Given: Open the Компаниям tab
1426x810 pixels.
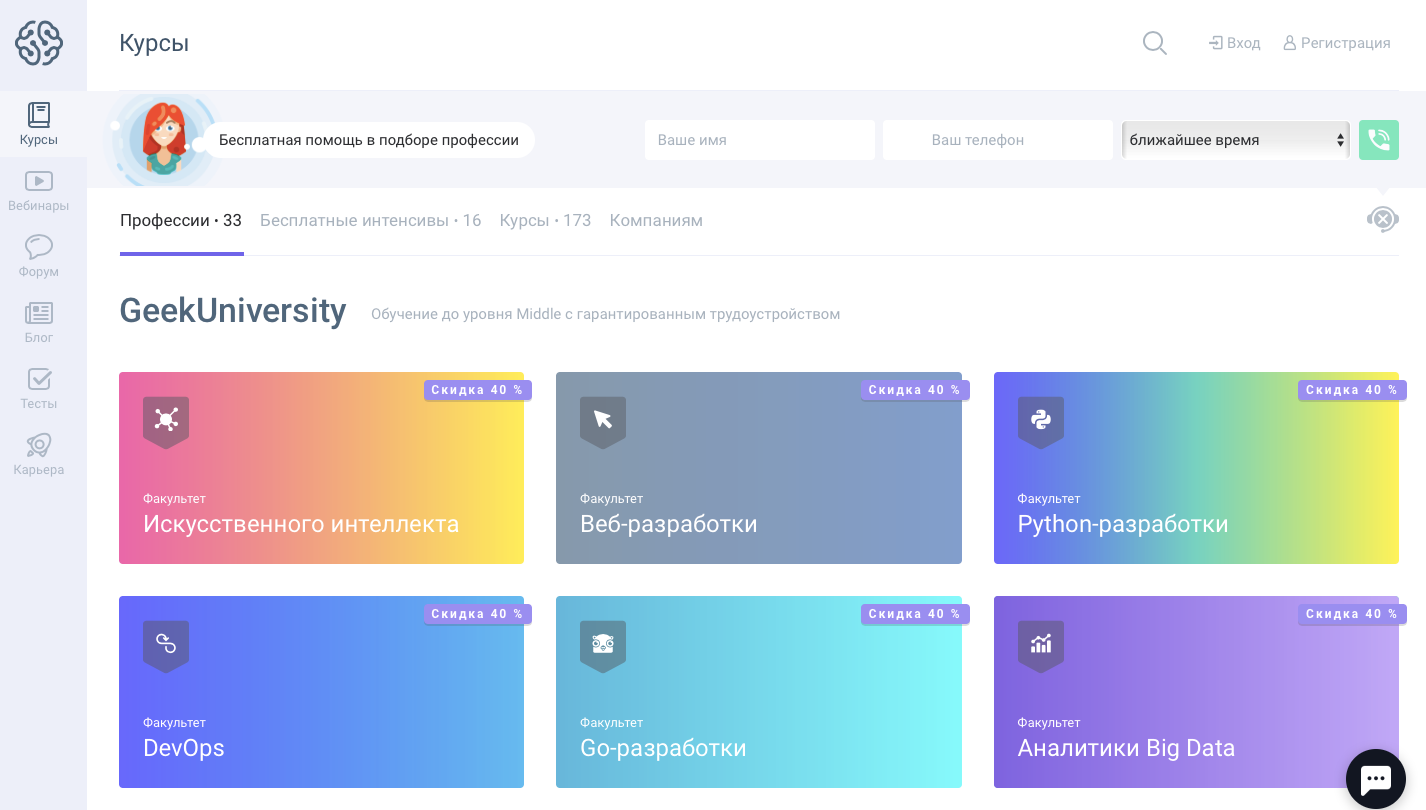Looking at the screenshot, I should pyautogui.click(x=656, y=220).
